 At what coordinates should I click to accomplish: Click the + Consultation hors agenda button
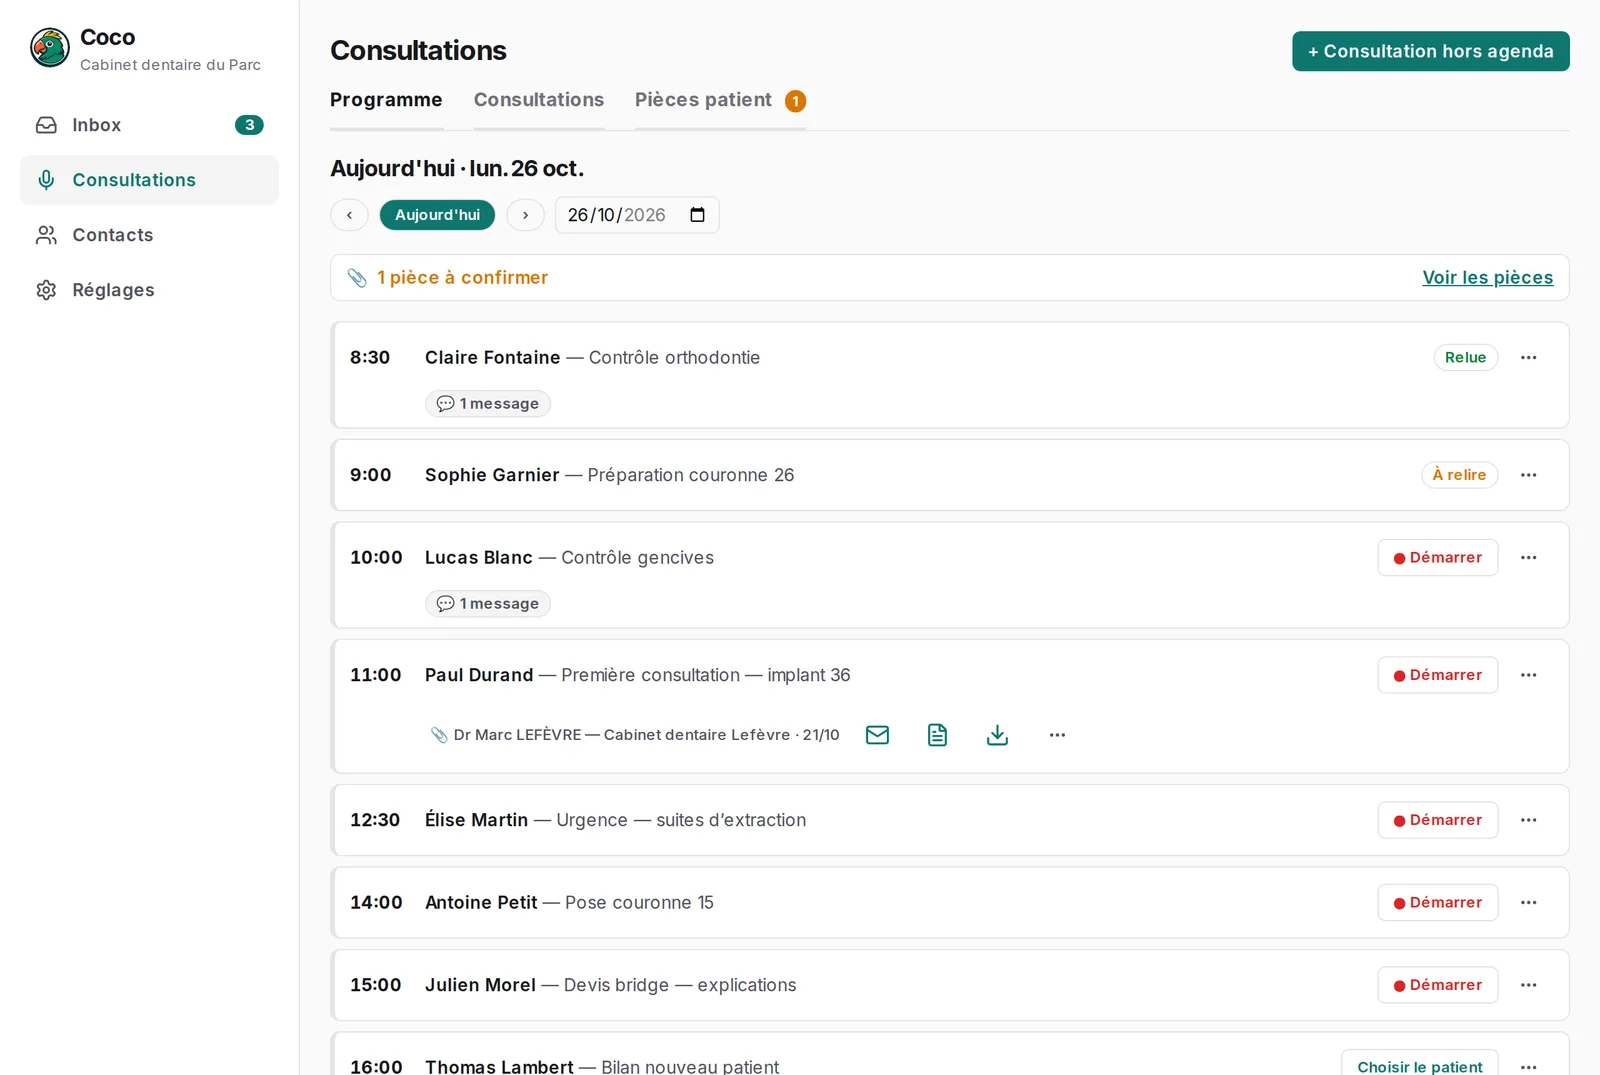coord(1431,51)
